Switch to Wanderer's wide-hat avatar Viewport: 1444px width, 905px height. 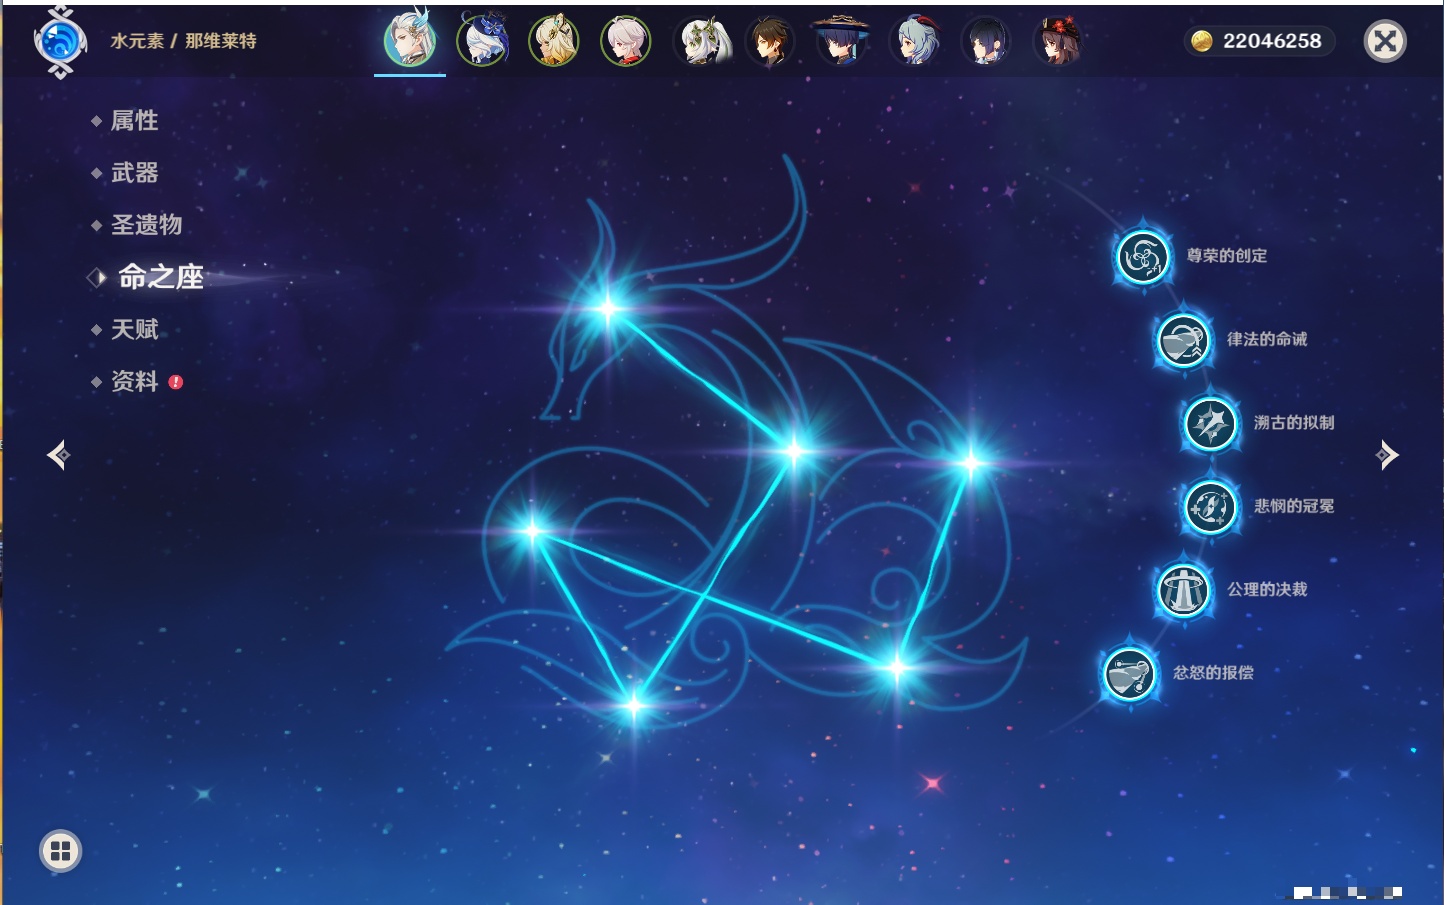tap(842, 41)
